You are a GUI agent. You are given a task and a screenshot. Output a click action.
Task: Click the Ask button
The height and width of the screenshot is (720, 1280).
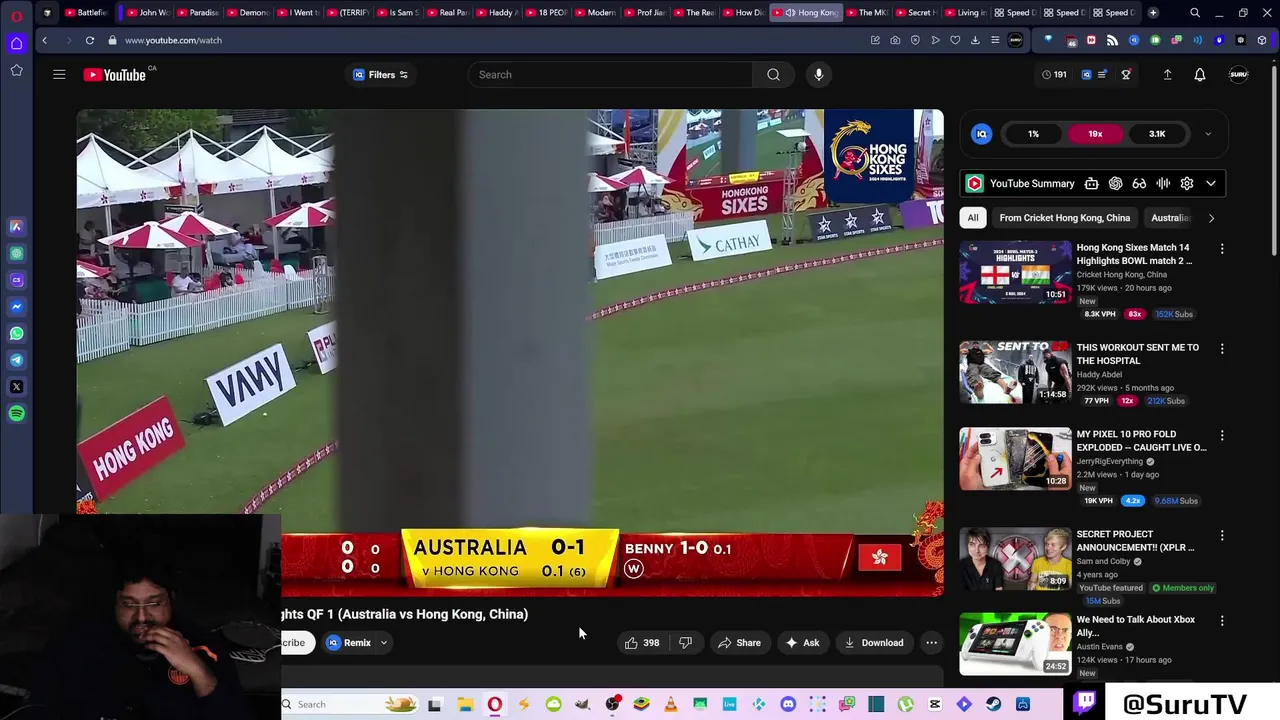pyautogui.click(x=802, y=643)
